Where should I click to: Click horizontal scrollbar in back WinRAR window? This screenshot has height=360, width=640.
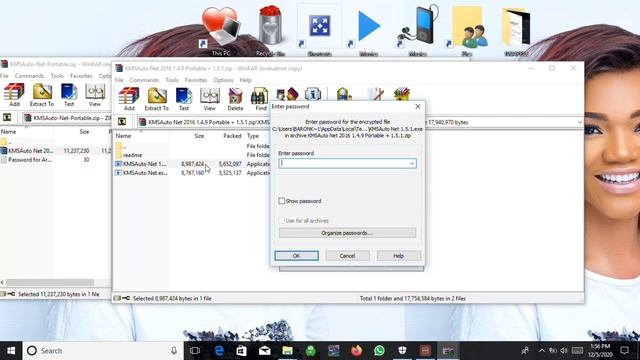pyautogui.click(x=50, y=282)
